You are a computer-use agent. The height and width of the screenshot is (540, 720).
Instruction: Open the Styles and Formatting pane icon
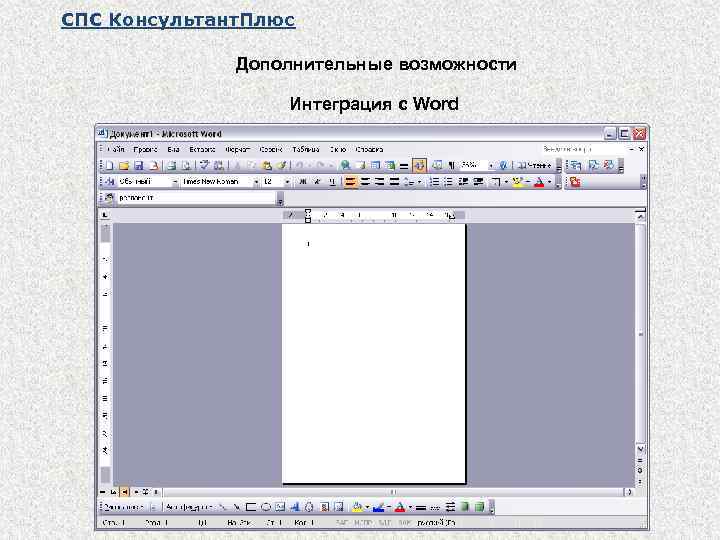tap(110, 182)
